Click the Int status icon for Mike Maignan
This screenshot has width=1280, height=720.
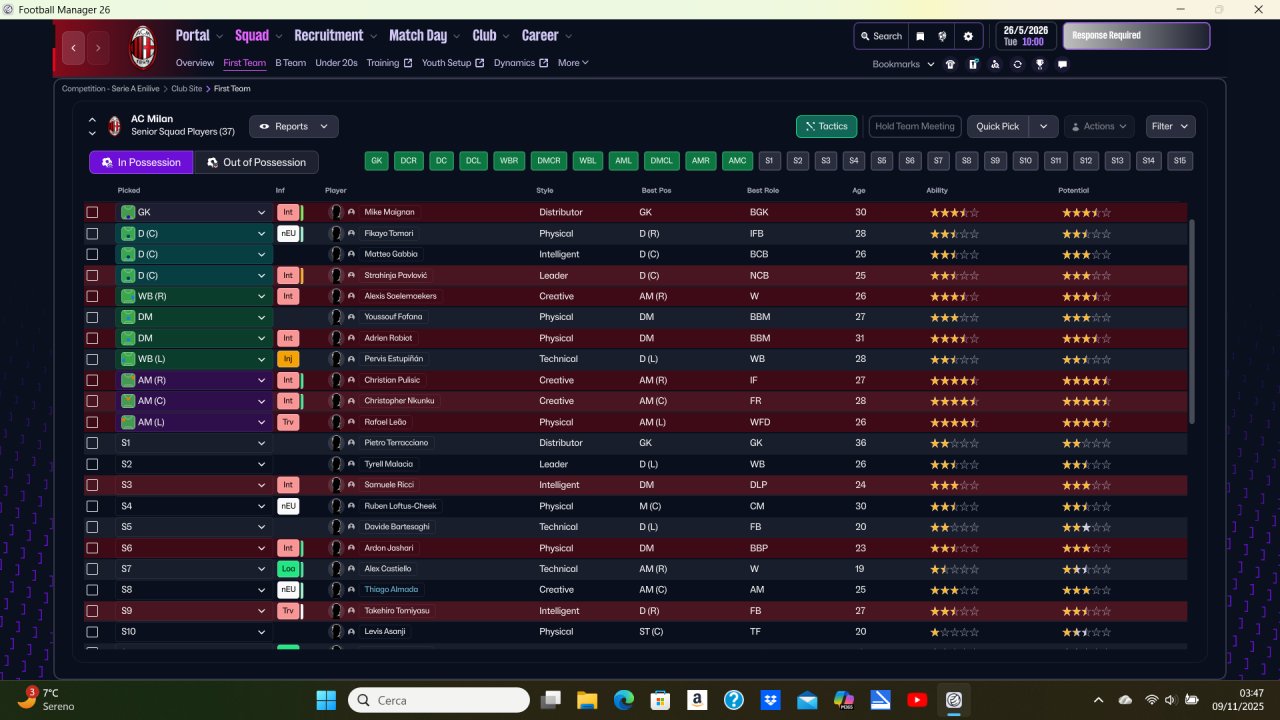tap(288, 212)
